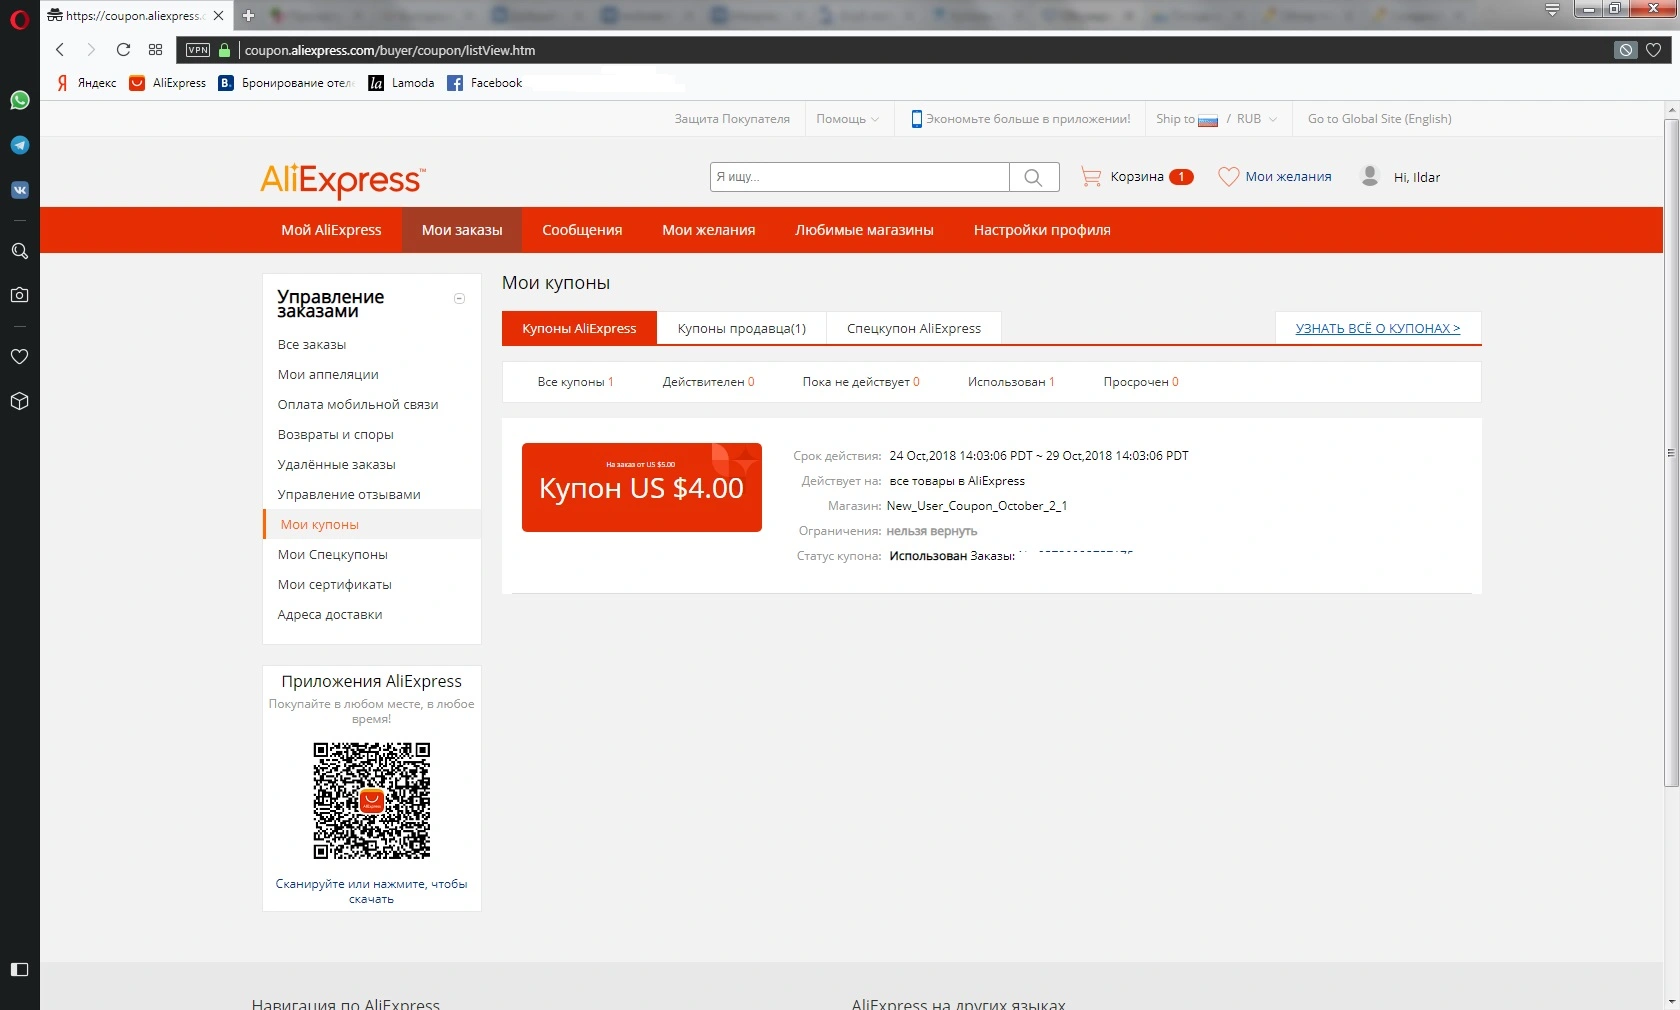The width and height of the screenshot is (1680, 1010).
Task: Open Мои желания heart in the header
Action: coord(1275,177)
